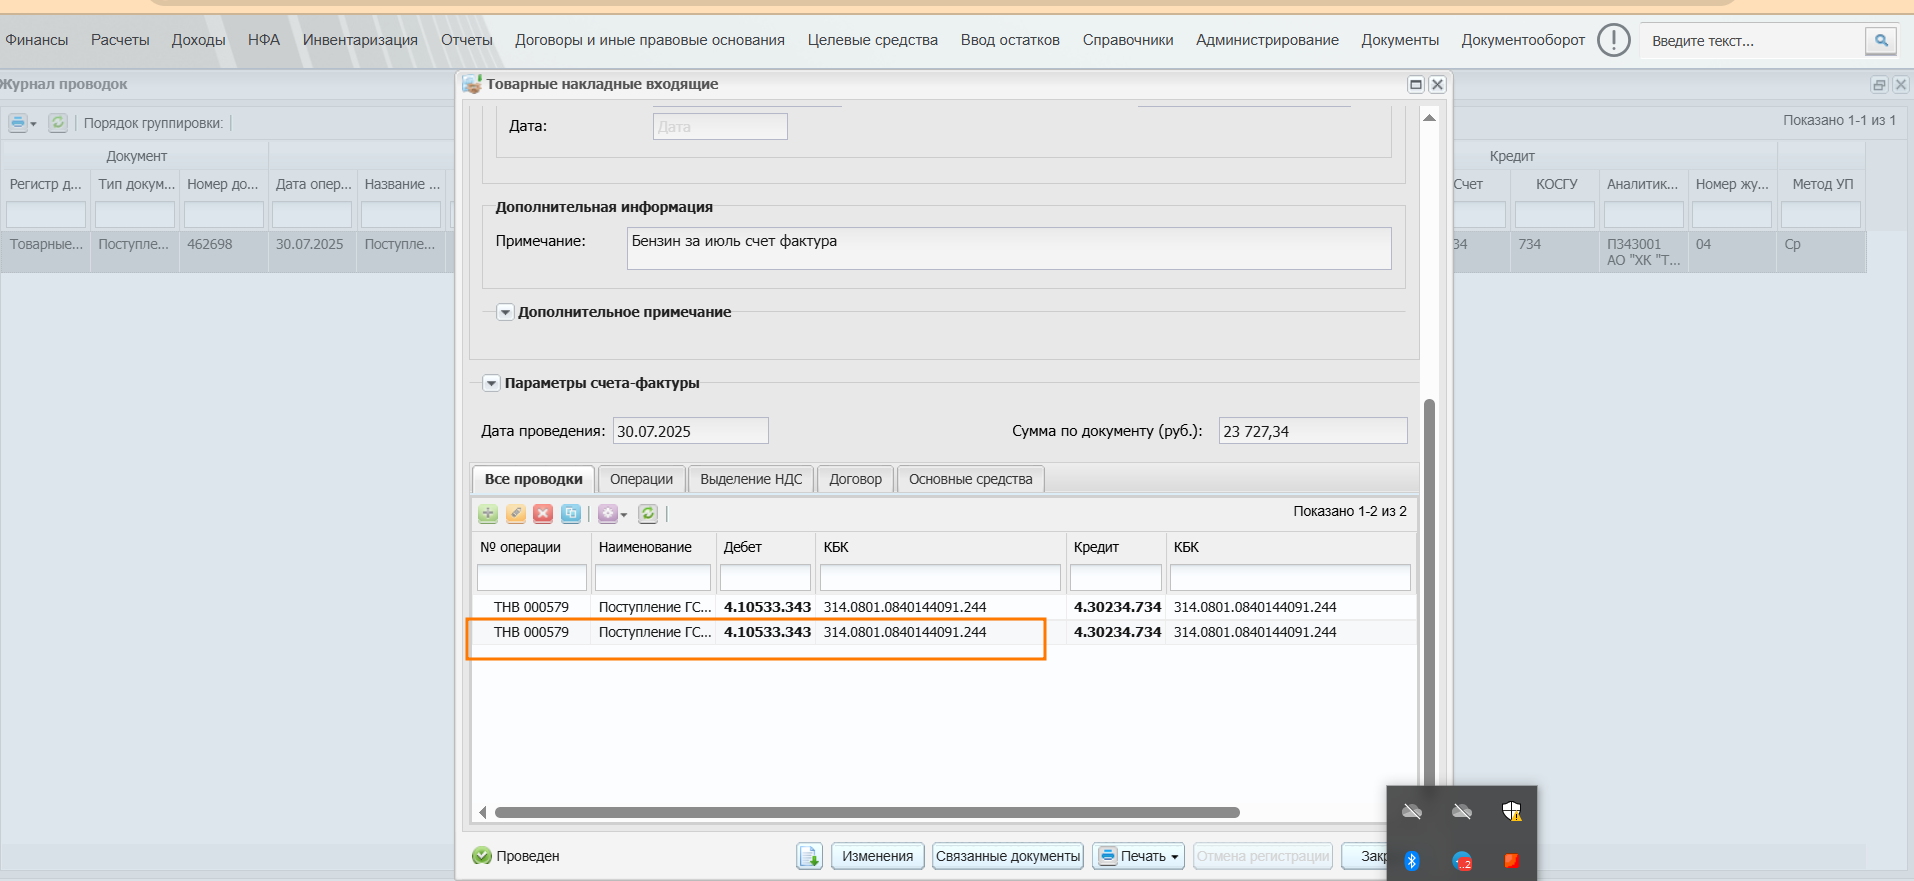Open the Доходы menu
The image size is (1914, 881).
click(x=199, y=40)
